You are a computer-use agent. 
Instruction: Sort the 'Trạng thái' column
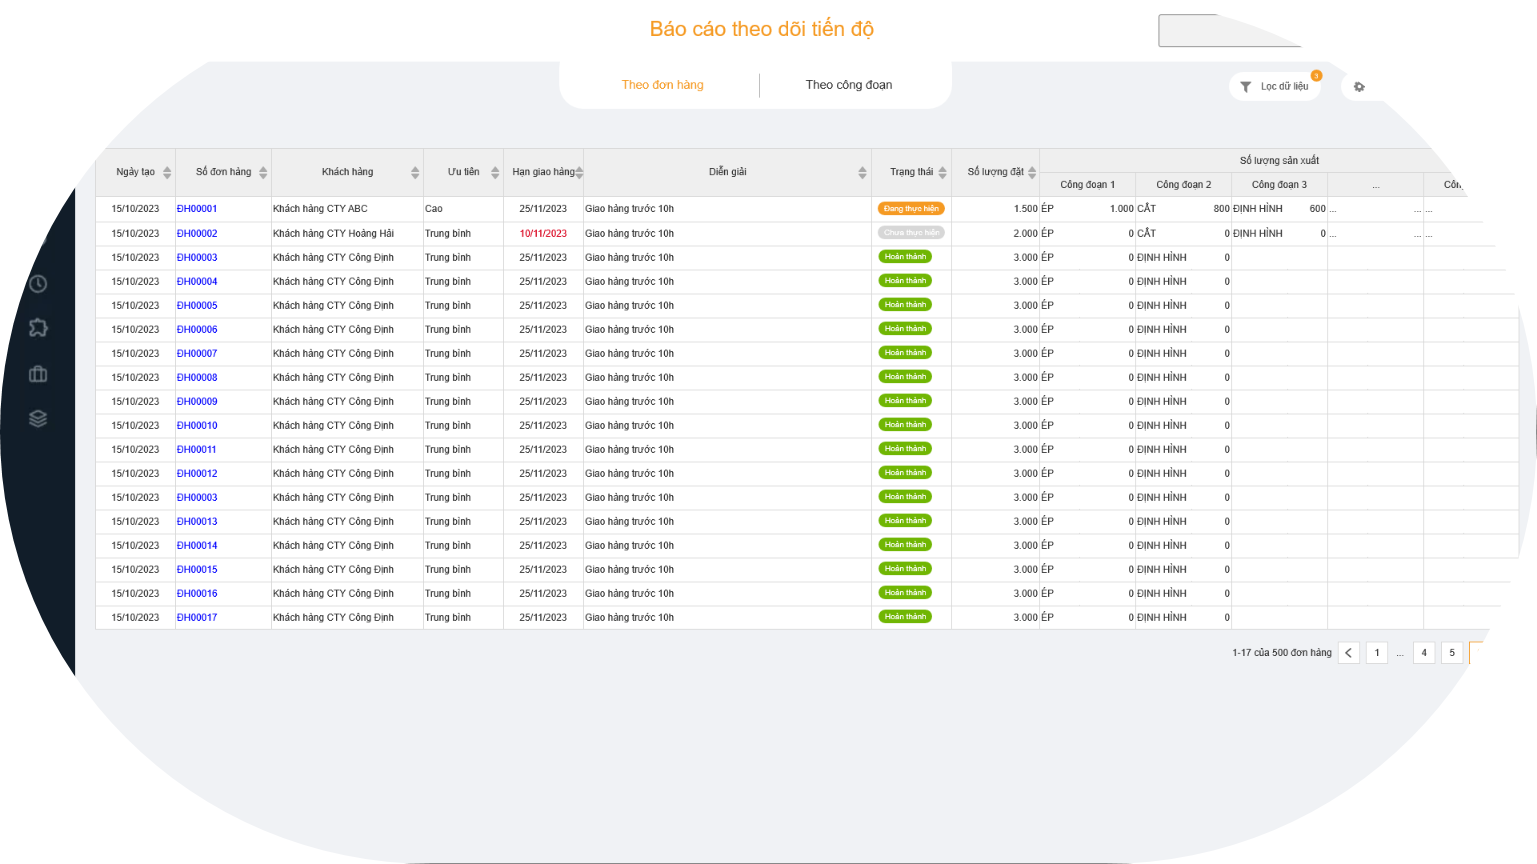[x=911, y=172]
